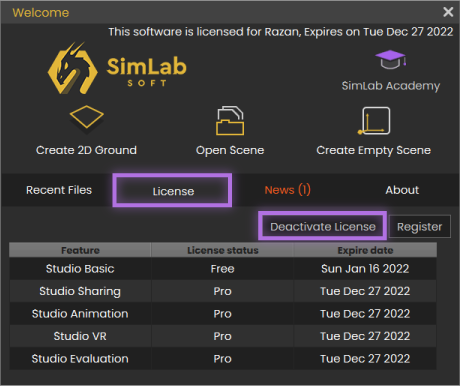460x386 pixels.
Task: Click the Register button
Action: click(x=419, y=226)
